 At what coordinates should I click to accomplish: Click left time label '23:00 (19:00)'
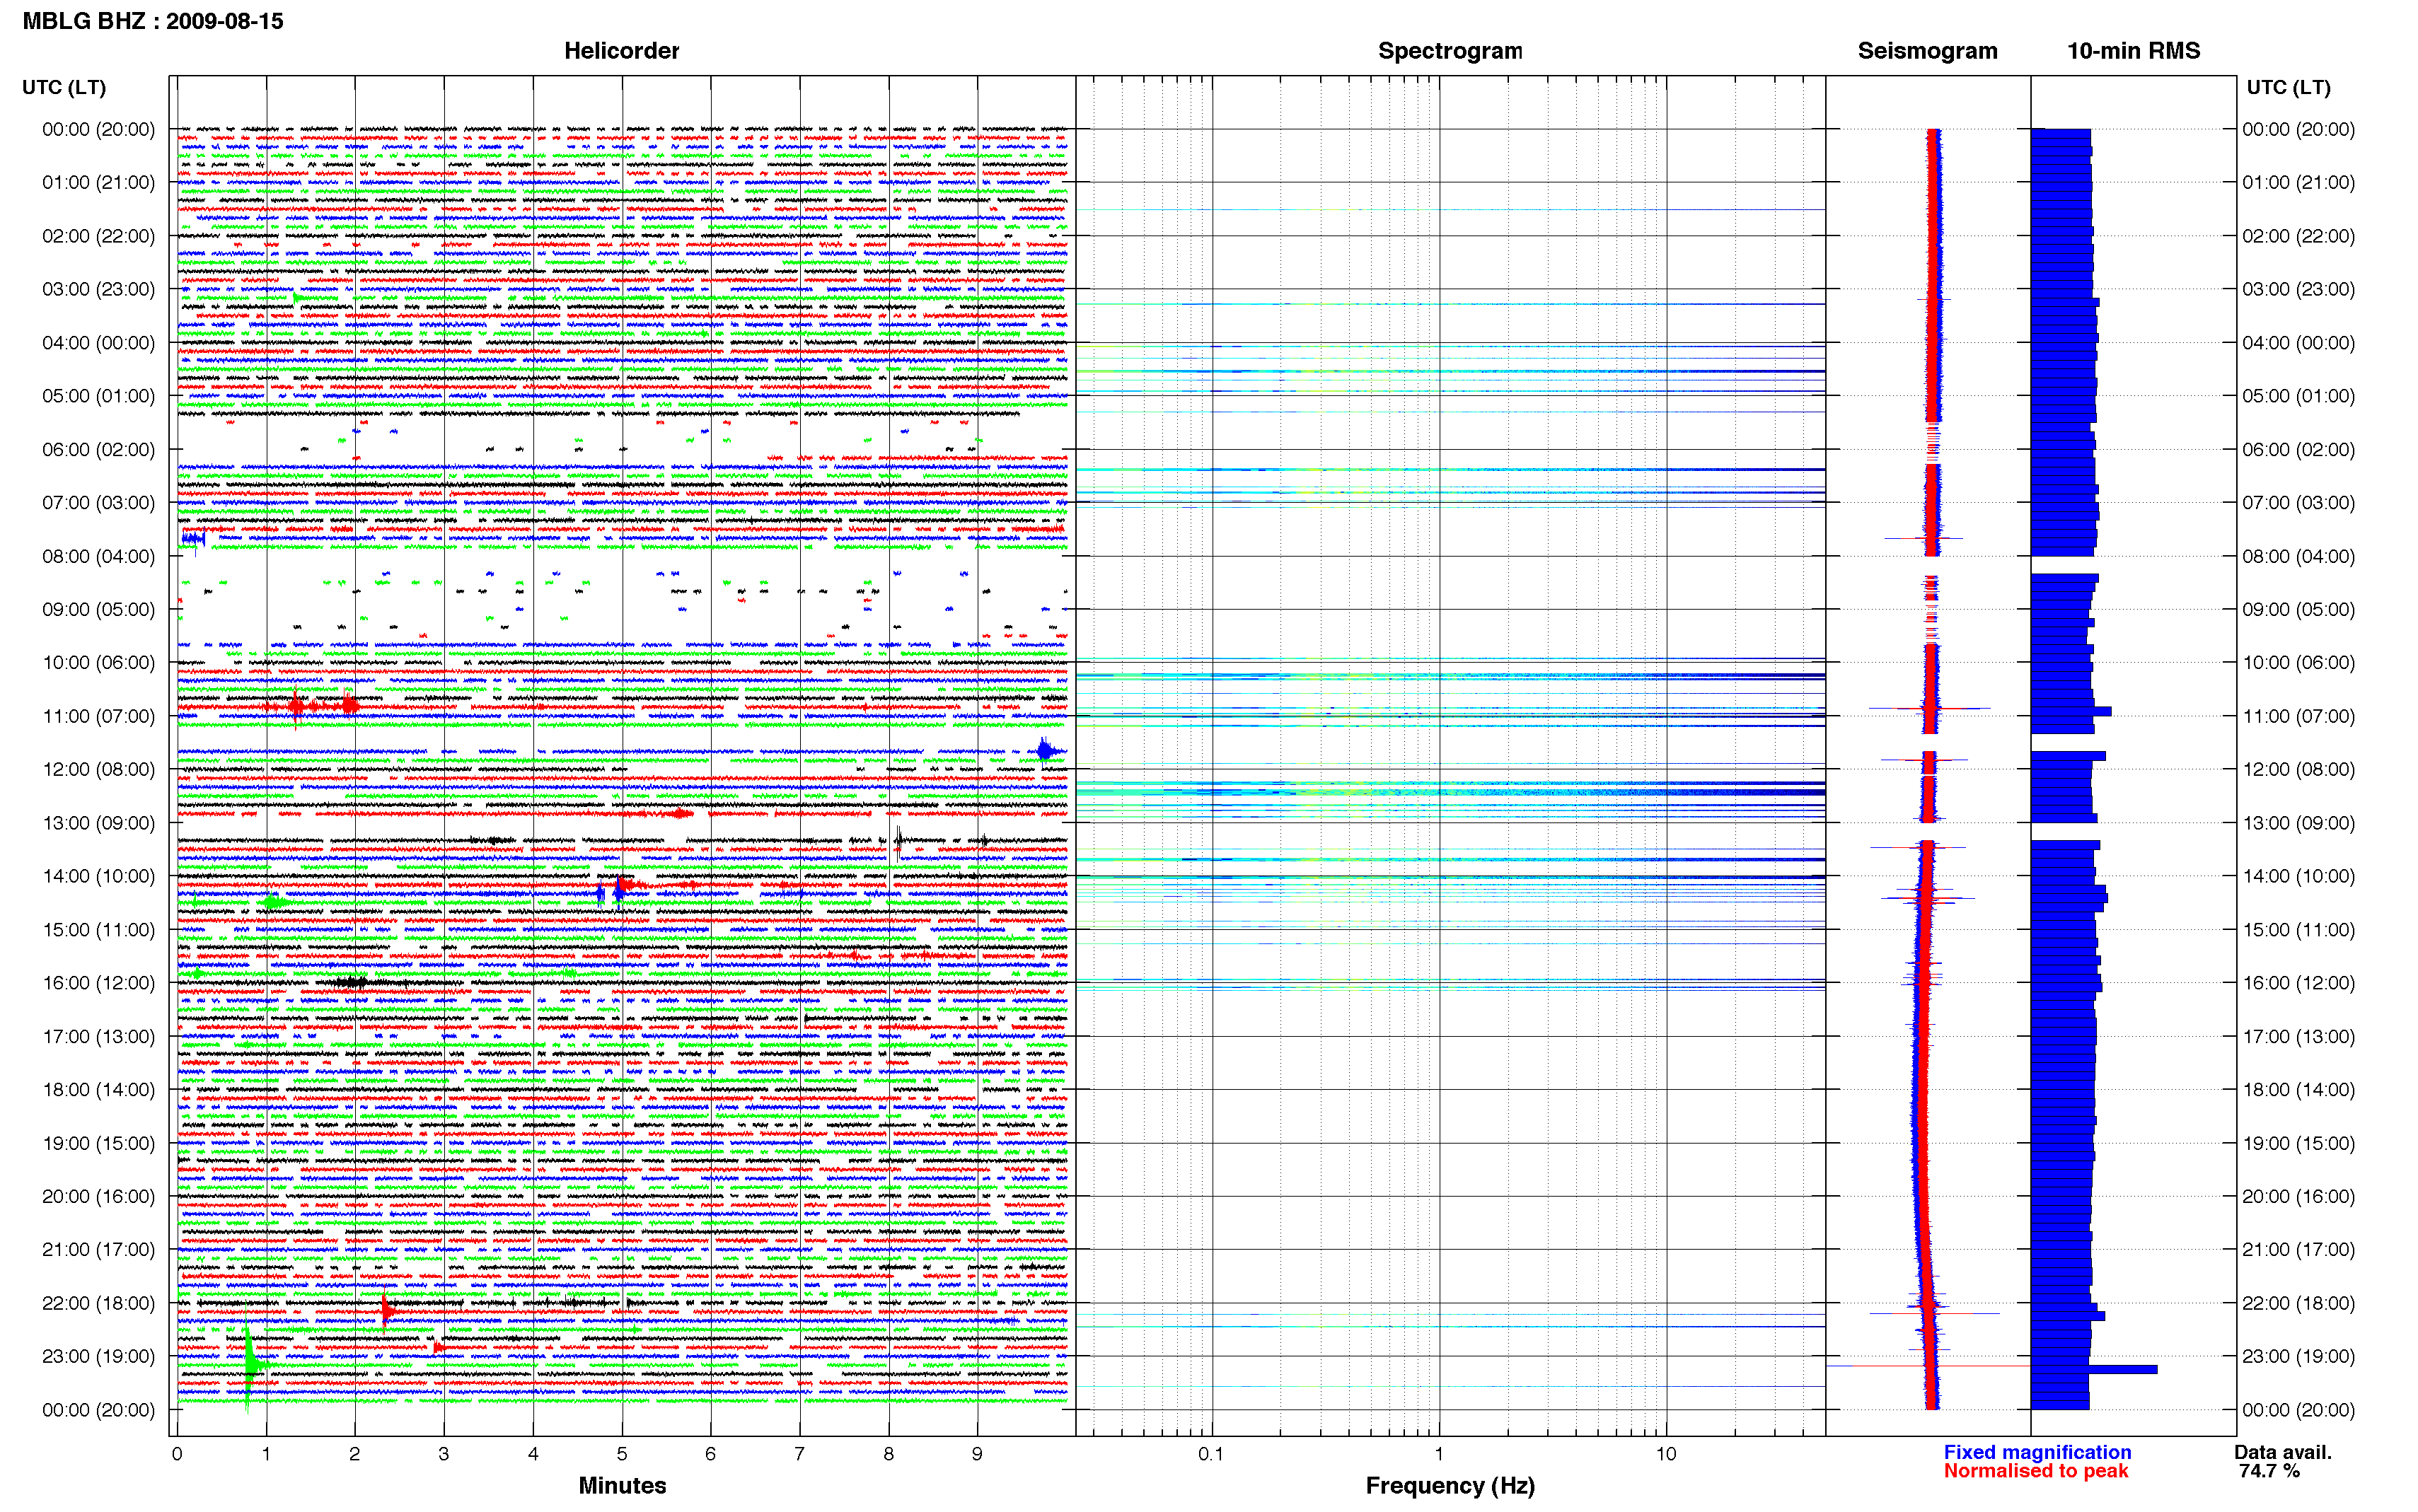[98, 1356]
